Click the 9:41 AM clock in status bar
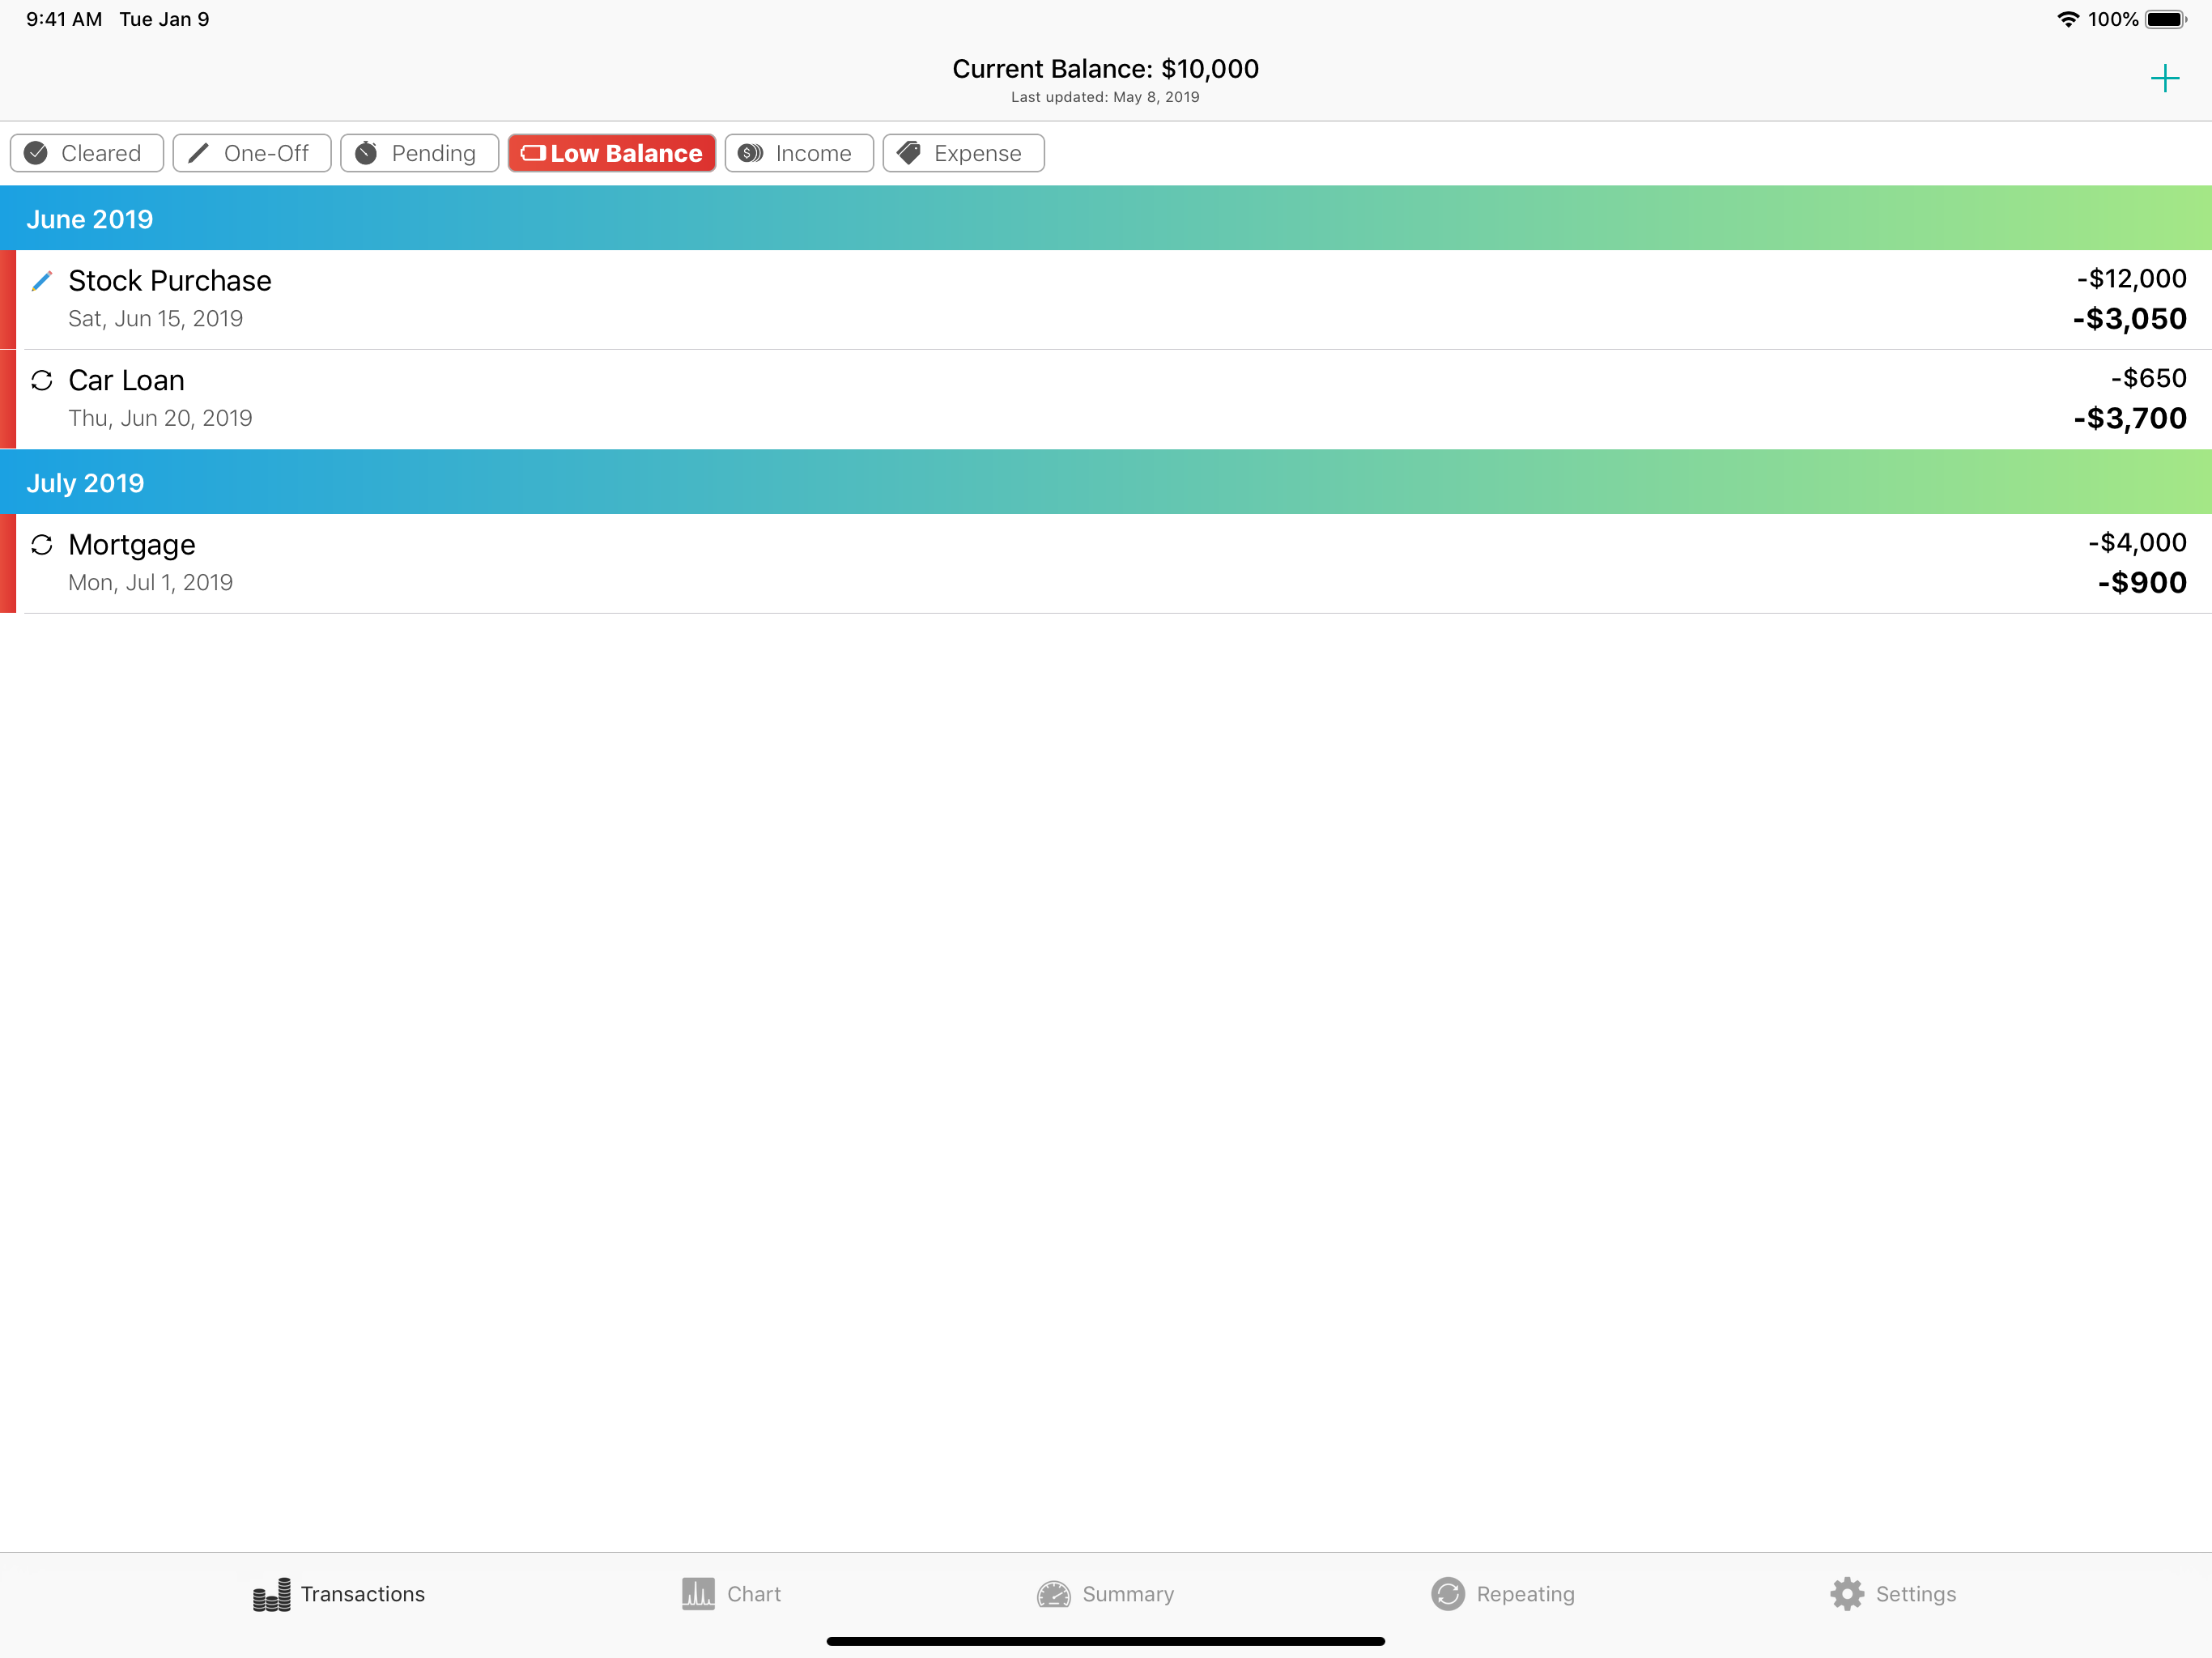Viewport: 2212px width, 1658px height. coord(64,19)
